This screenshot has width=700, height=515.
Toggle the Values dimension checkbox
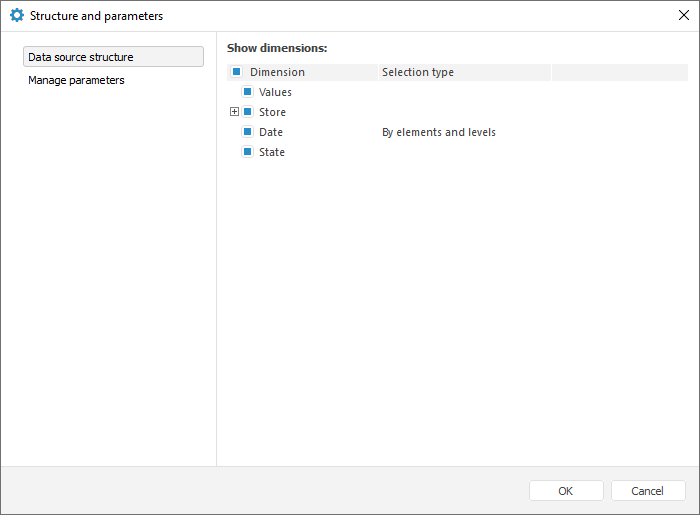tap(247, 92)
